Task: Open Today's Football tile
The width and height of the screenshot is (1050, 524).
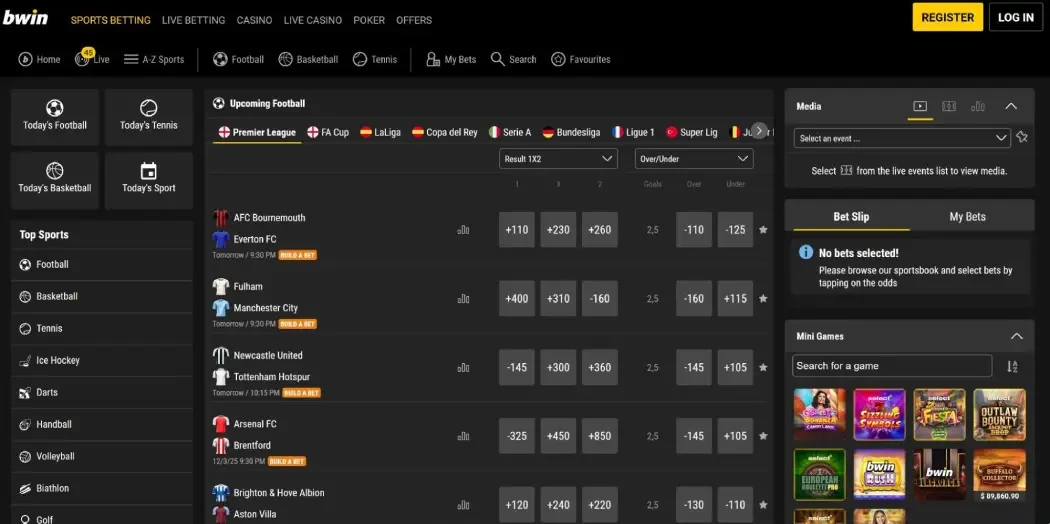Action: point(55,117)
